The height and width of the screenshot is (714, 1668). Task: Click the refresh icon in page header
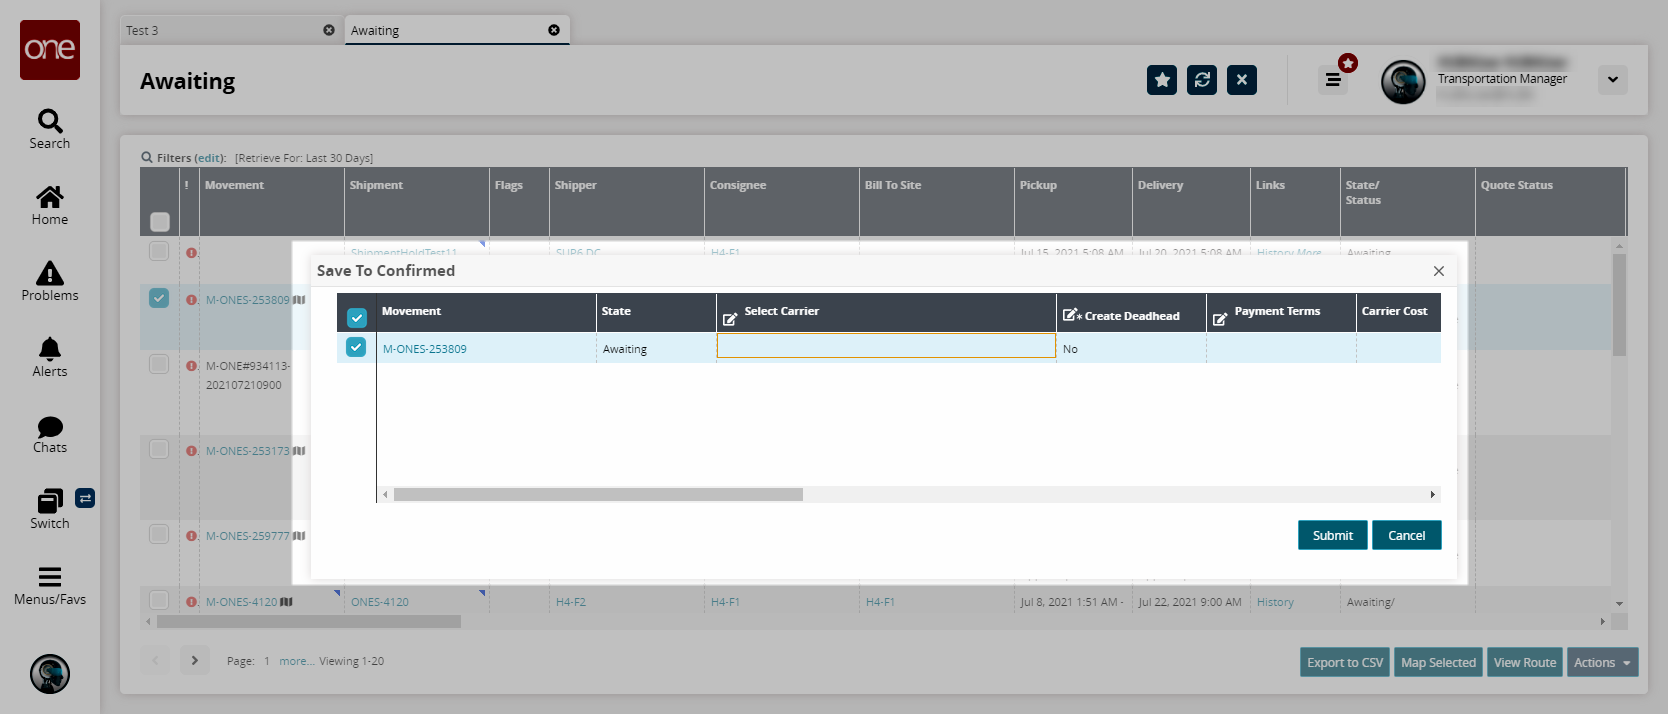tap(1202, 80)
